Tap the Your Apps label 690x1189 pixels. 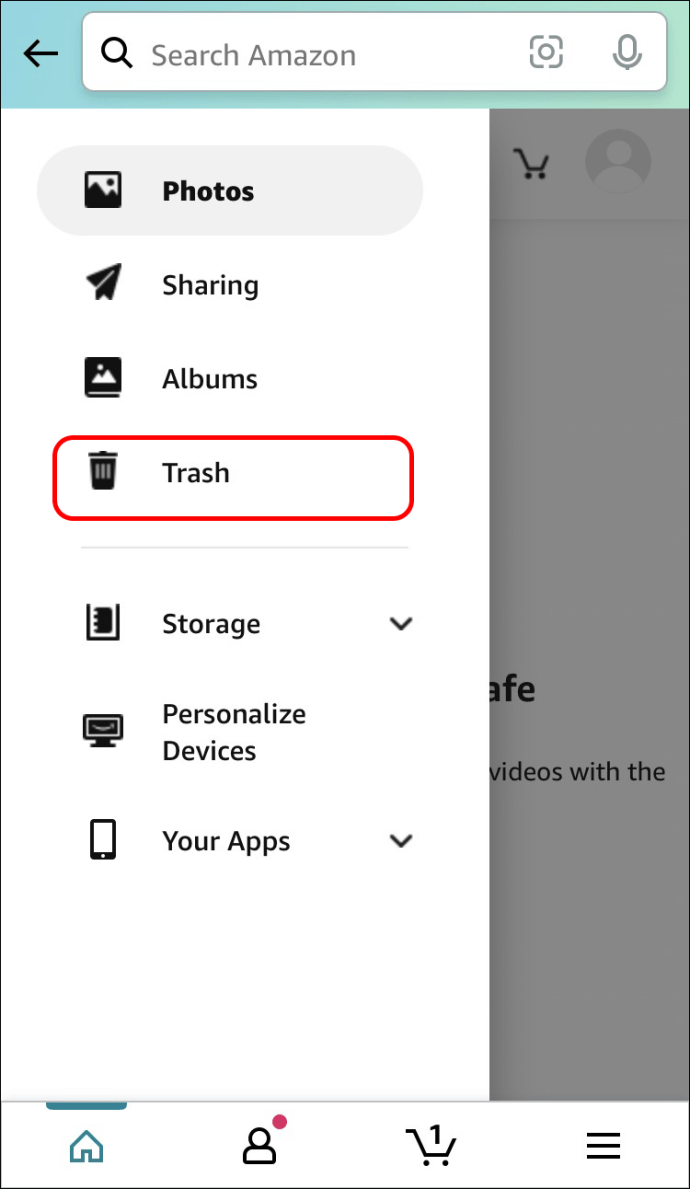pos(226,841)
